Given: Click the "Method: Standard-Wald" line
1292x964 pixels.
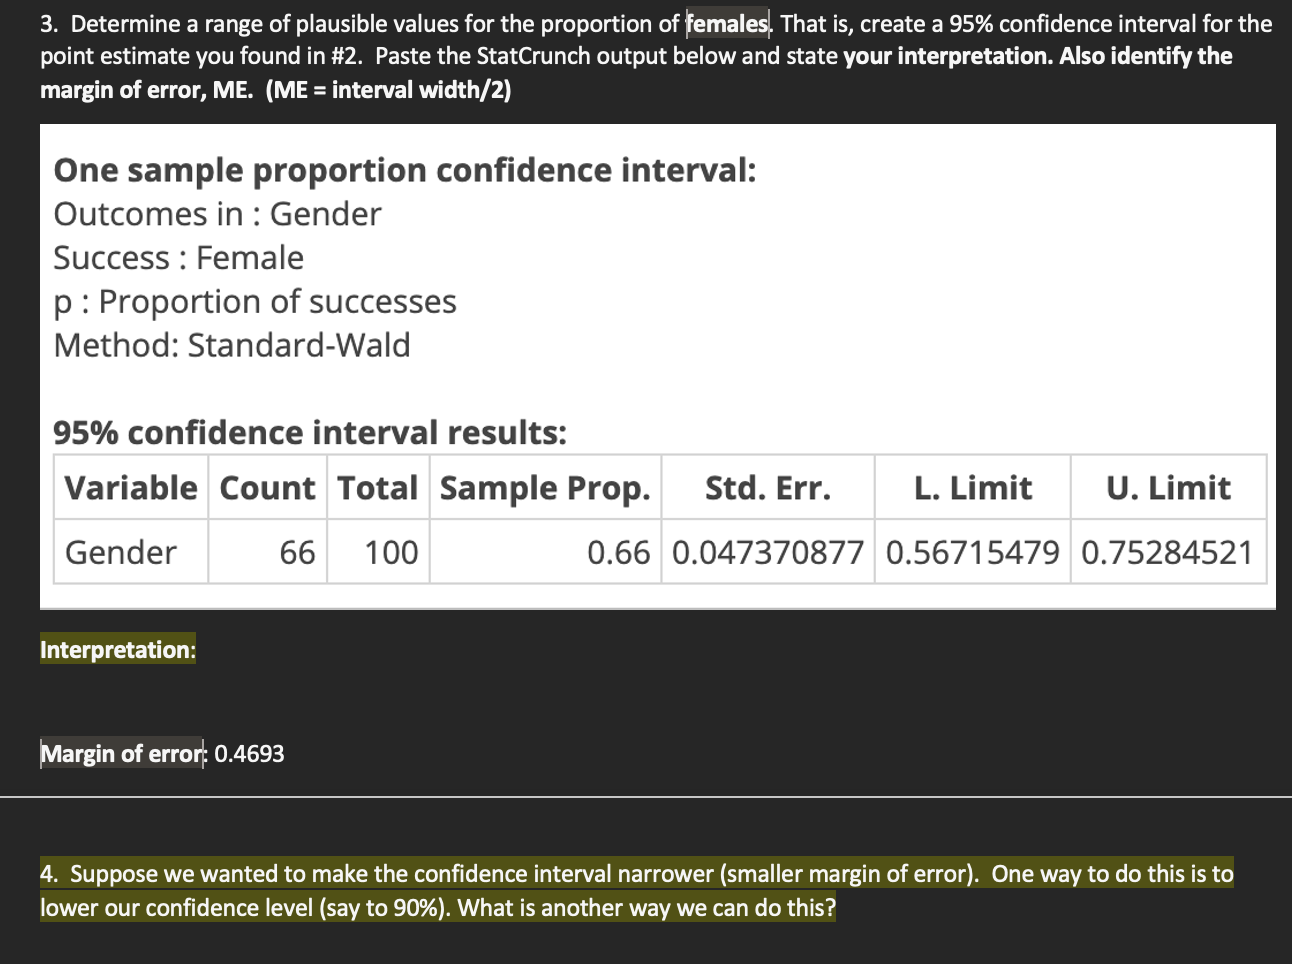Looking at the screenshot, I should point(232,345).
